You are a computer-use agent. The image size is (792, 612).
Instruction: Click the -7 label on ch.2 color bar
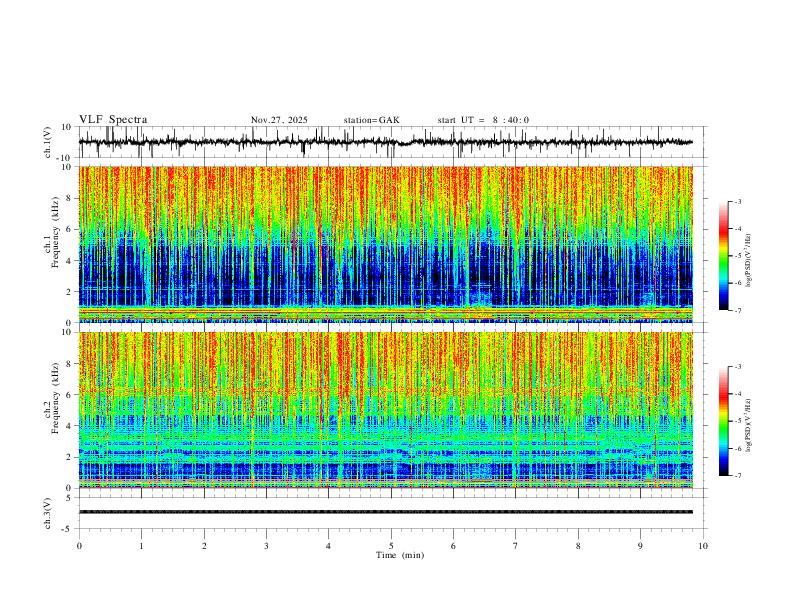737,476
